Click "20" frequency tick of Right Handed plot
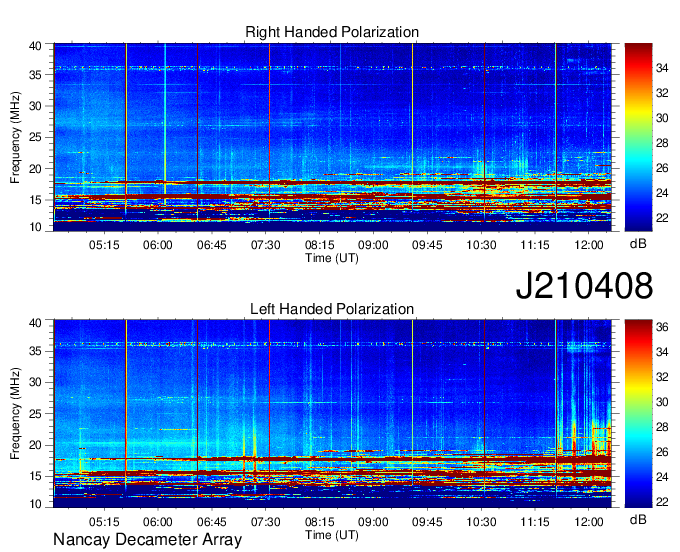 click(35, 169)
